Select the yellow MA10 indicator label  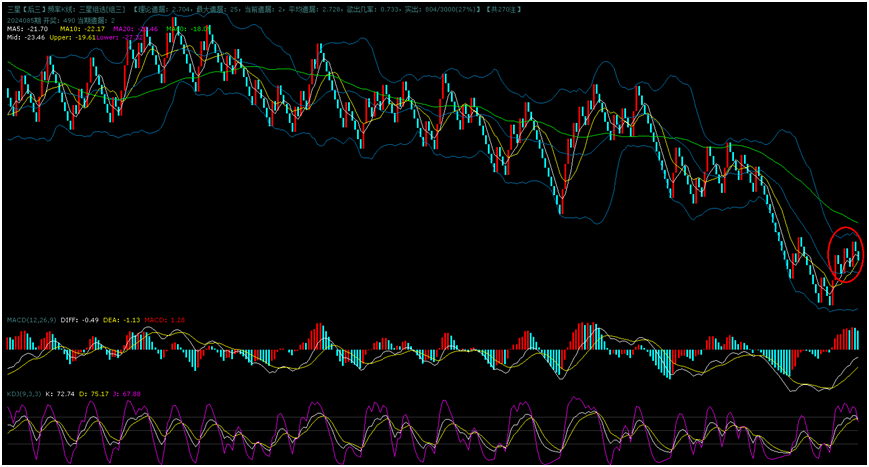click(83, 29)
